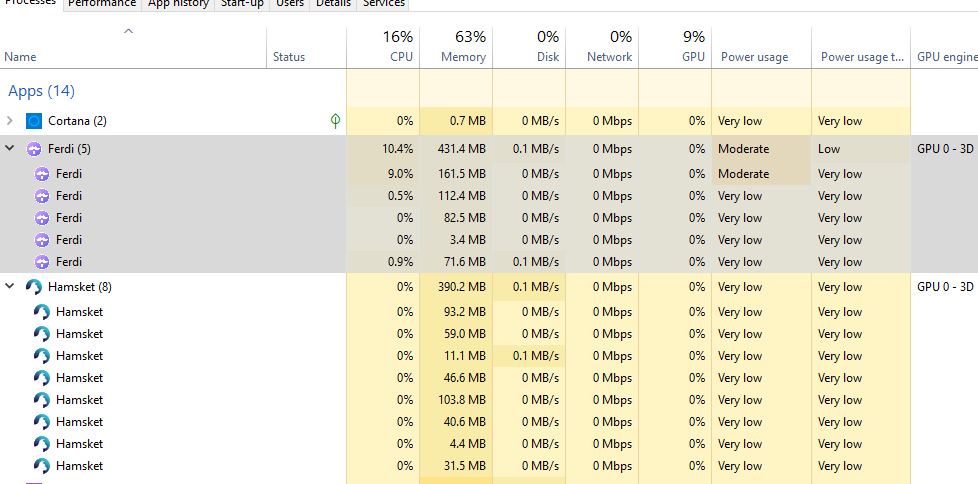Select Hamsket icon in the 31.5 MB row
This screenshot has height=484, width=978.
click(x=42, y=466)
